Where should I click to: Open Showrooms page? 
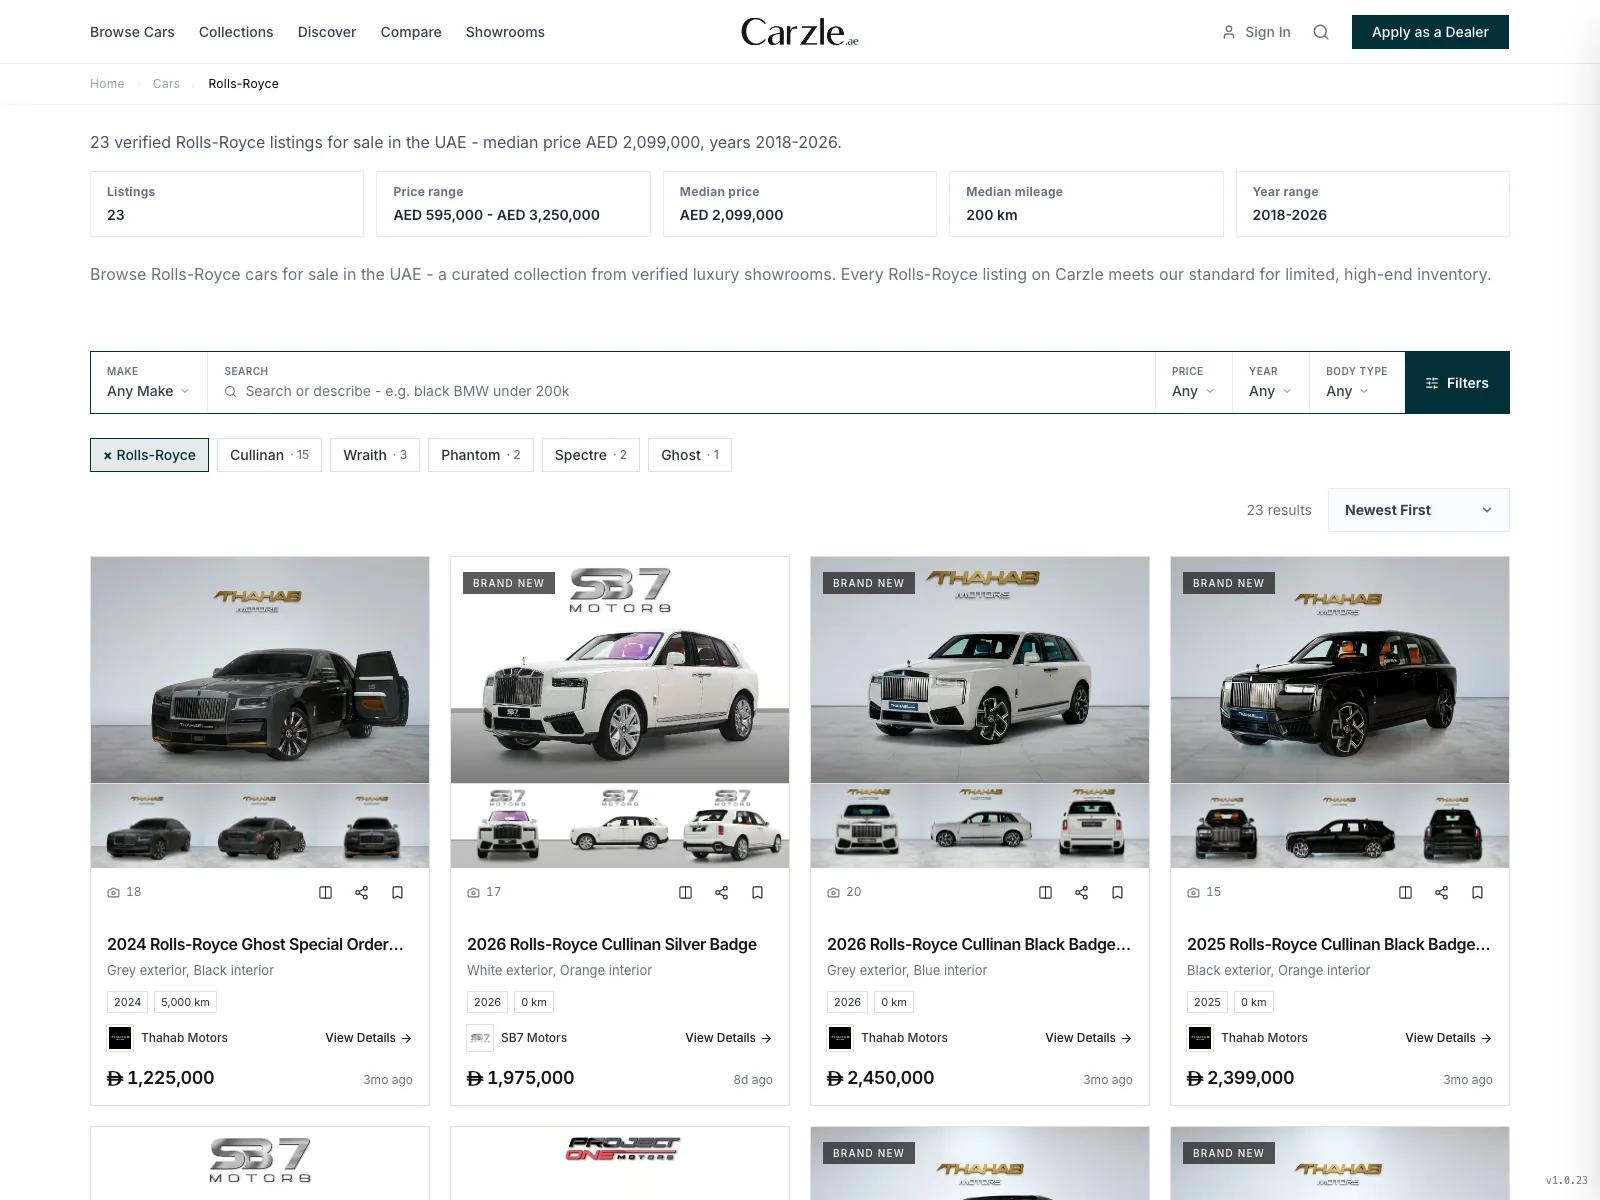(505, 32)
